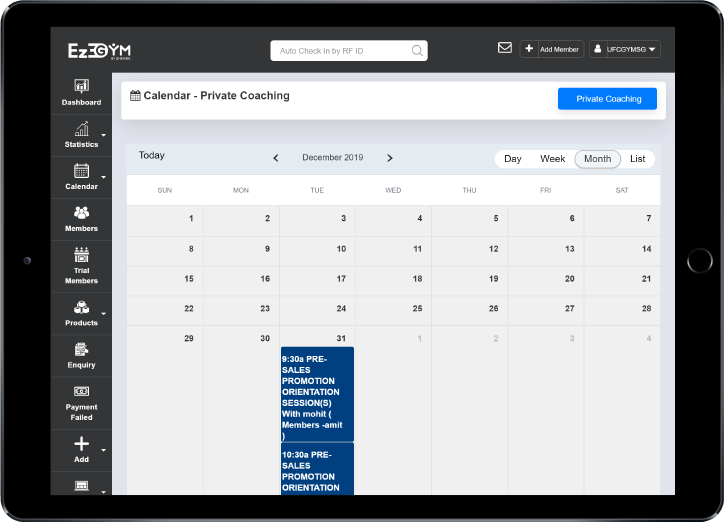Open the Members people icon
Screen dimensions: 724x522
point(81,213)
